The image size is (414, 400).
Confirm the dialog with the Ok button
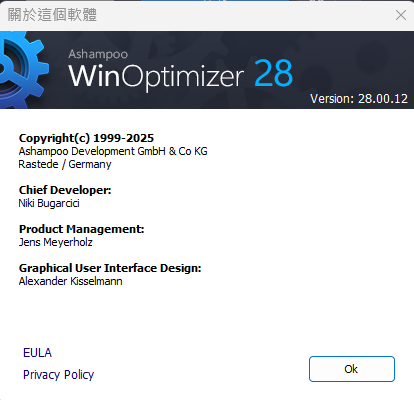[352, 369]
